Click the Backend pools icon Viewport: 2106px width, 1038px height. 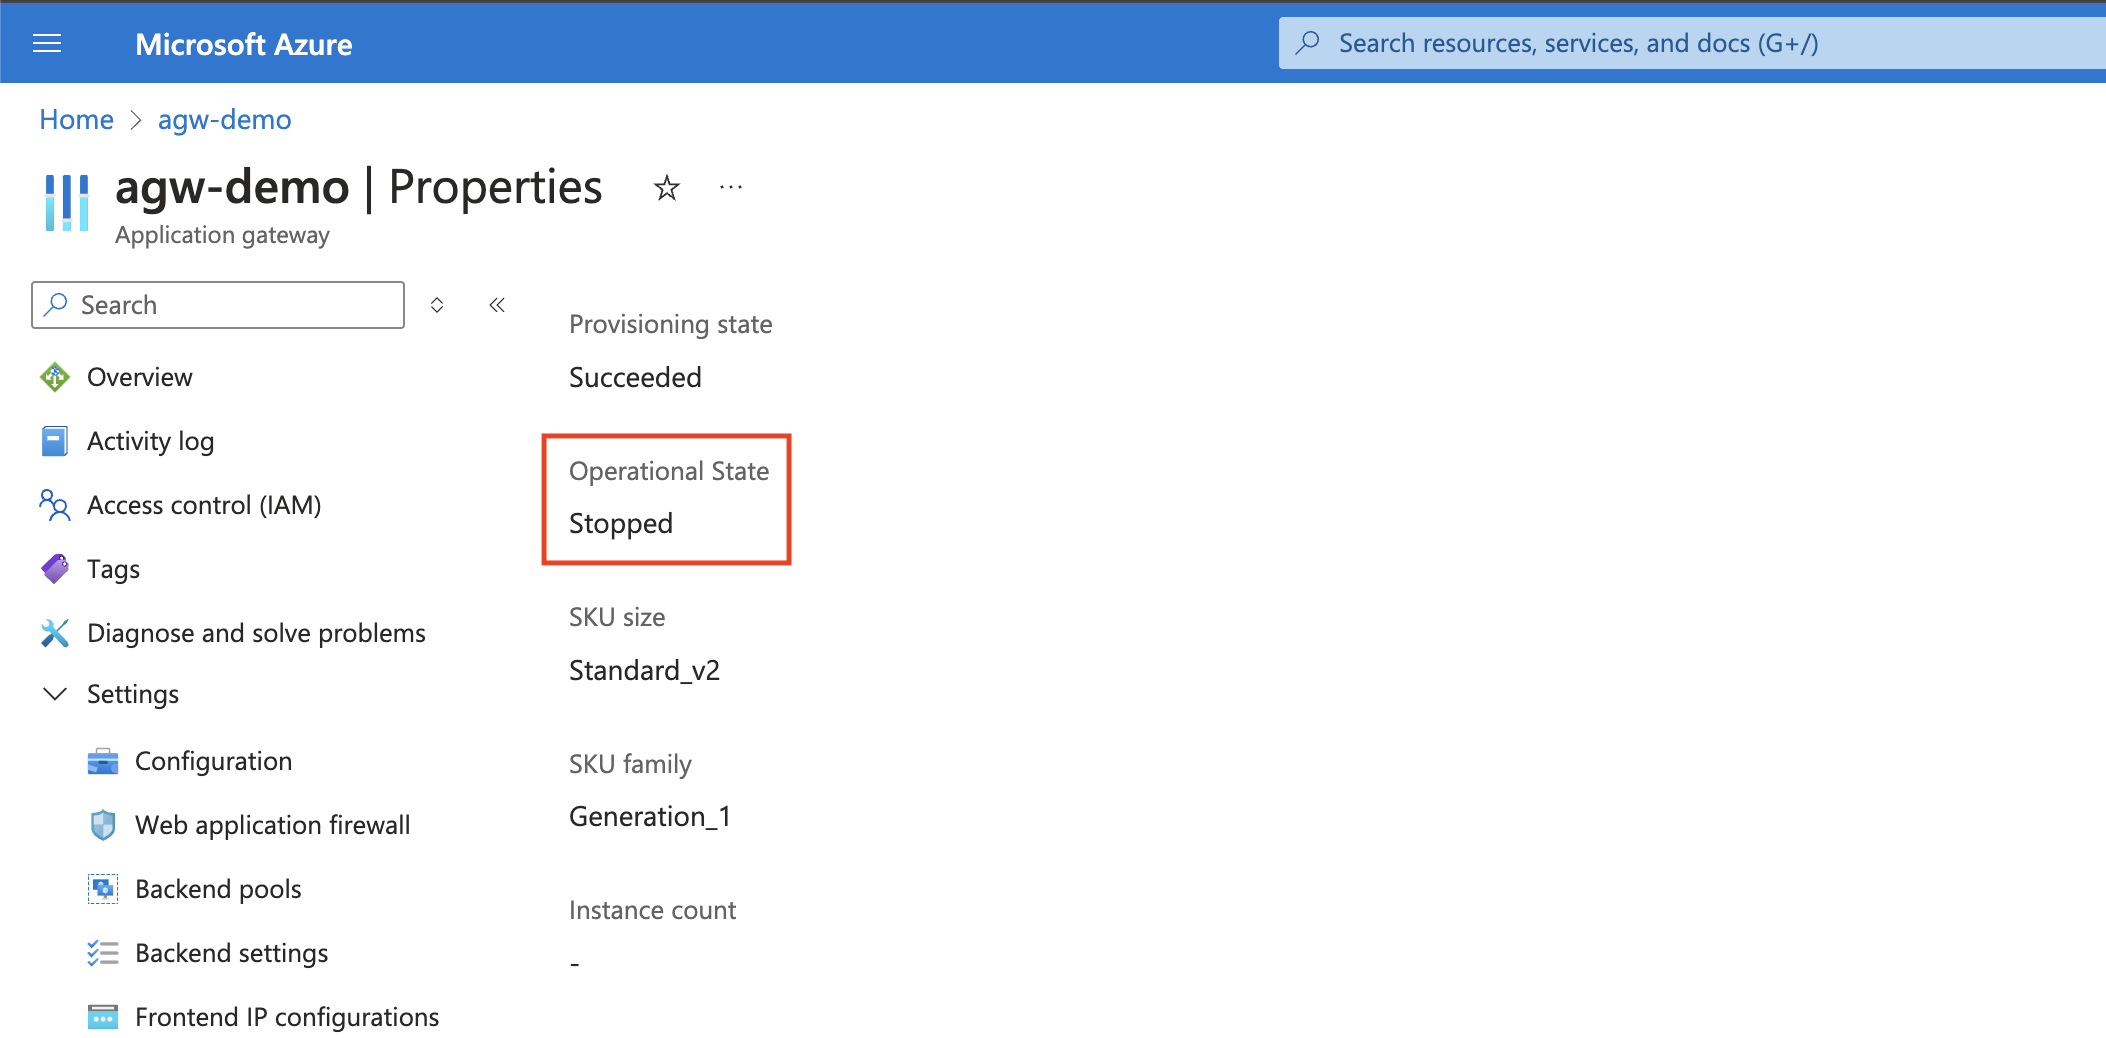click(103, 889)
